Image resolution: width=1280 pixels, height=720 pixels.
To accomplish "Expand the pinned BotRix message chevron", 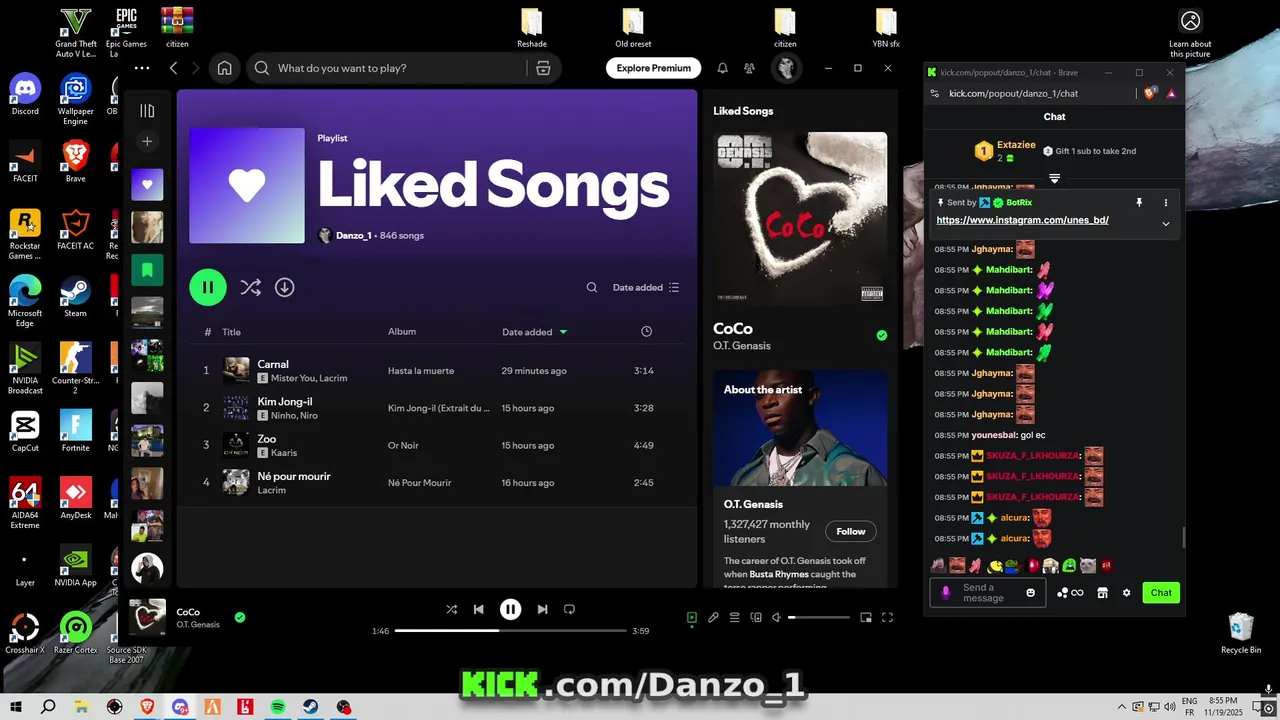I will (x=1165, y=224).
